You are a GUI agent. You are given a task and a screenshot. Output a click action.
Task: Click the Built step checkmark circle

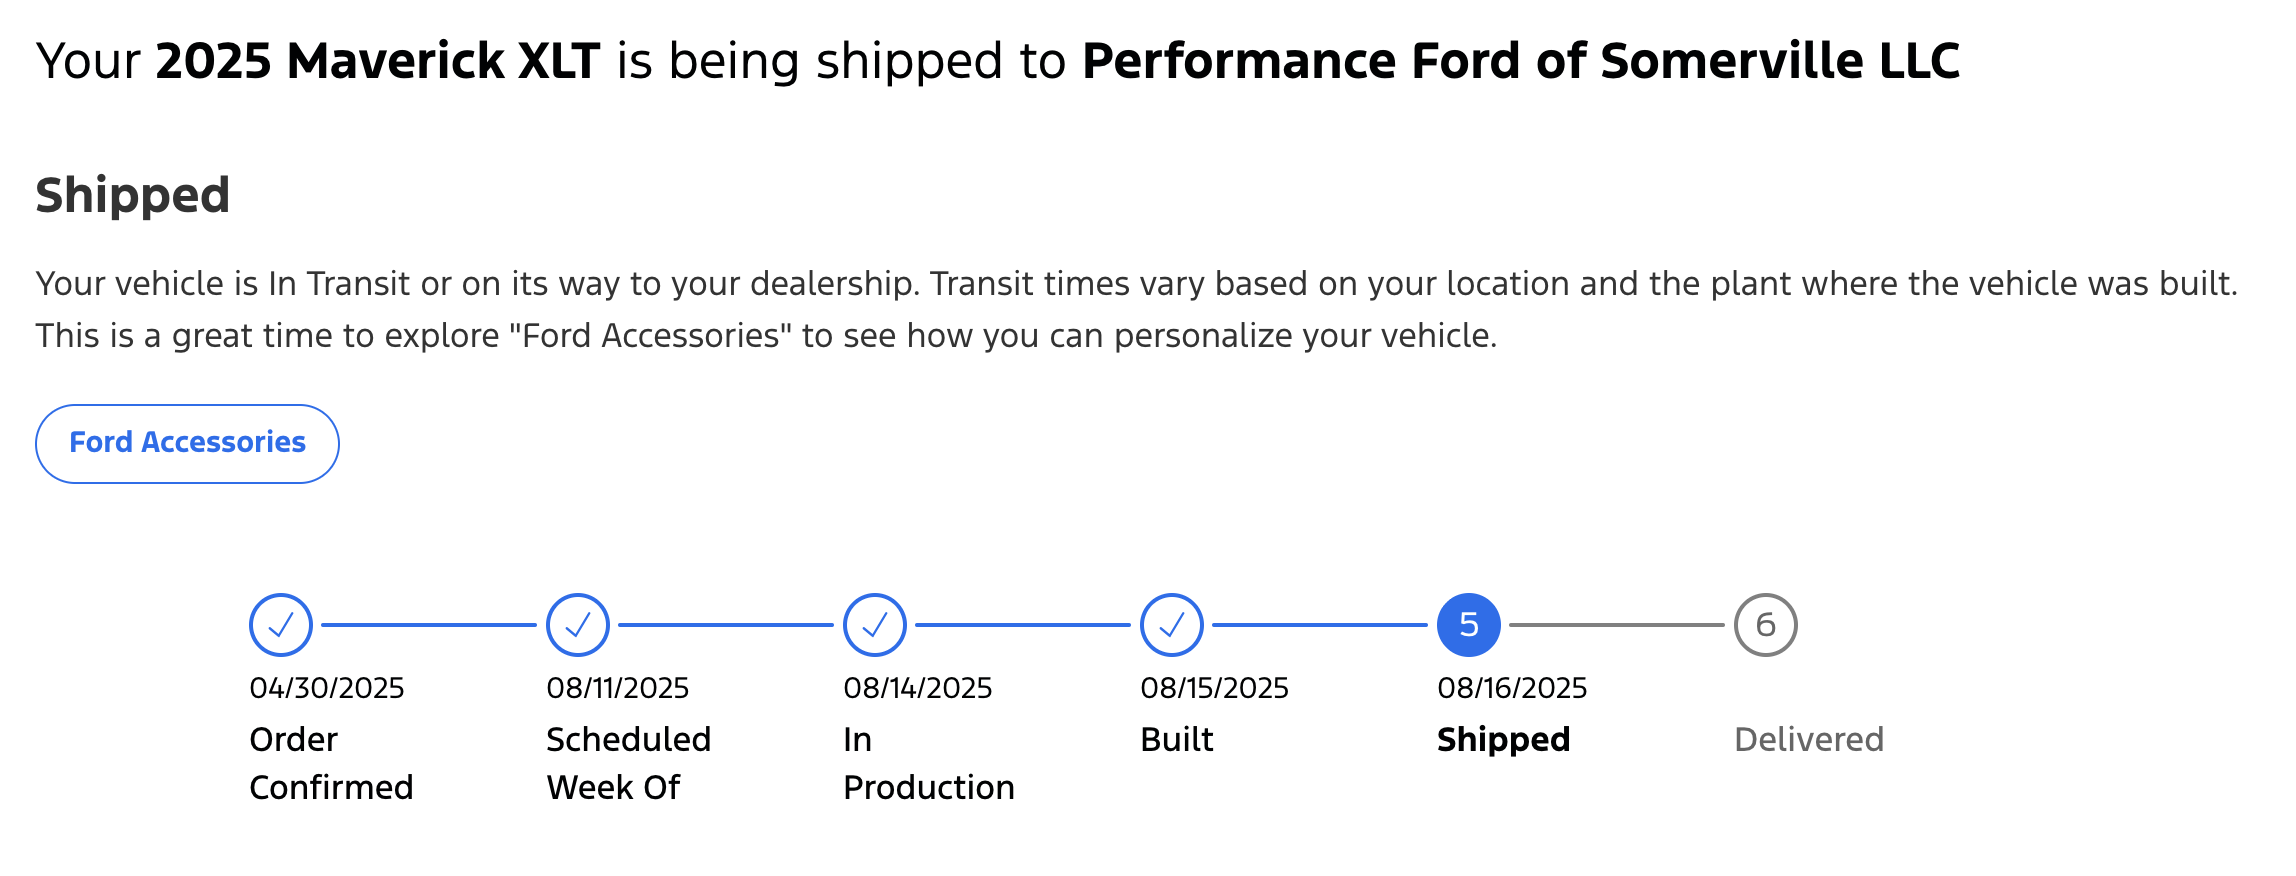pos(1172,625)
